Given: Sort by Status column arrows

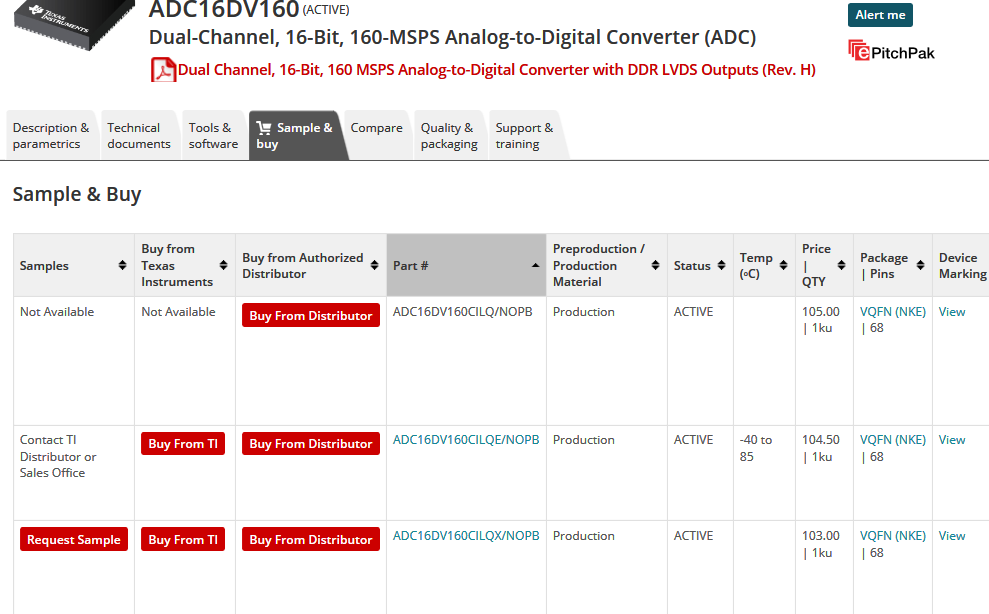Looking at the screenshot, I should [722, 266].
